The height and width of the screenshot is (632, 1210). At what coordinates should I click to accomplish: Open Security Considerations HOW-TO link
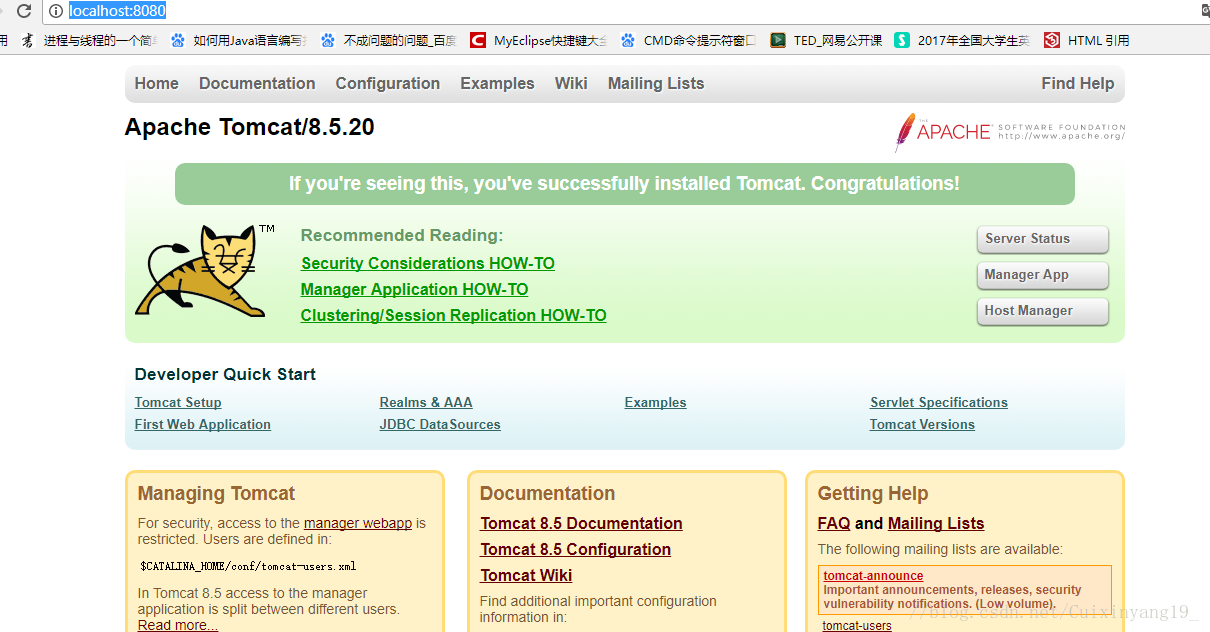[x=428, y=264]
